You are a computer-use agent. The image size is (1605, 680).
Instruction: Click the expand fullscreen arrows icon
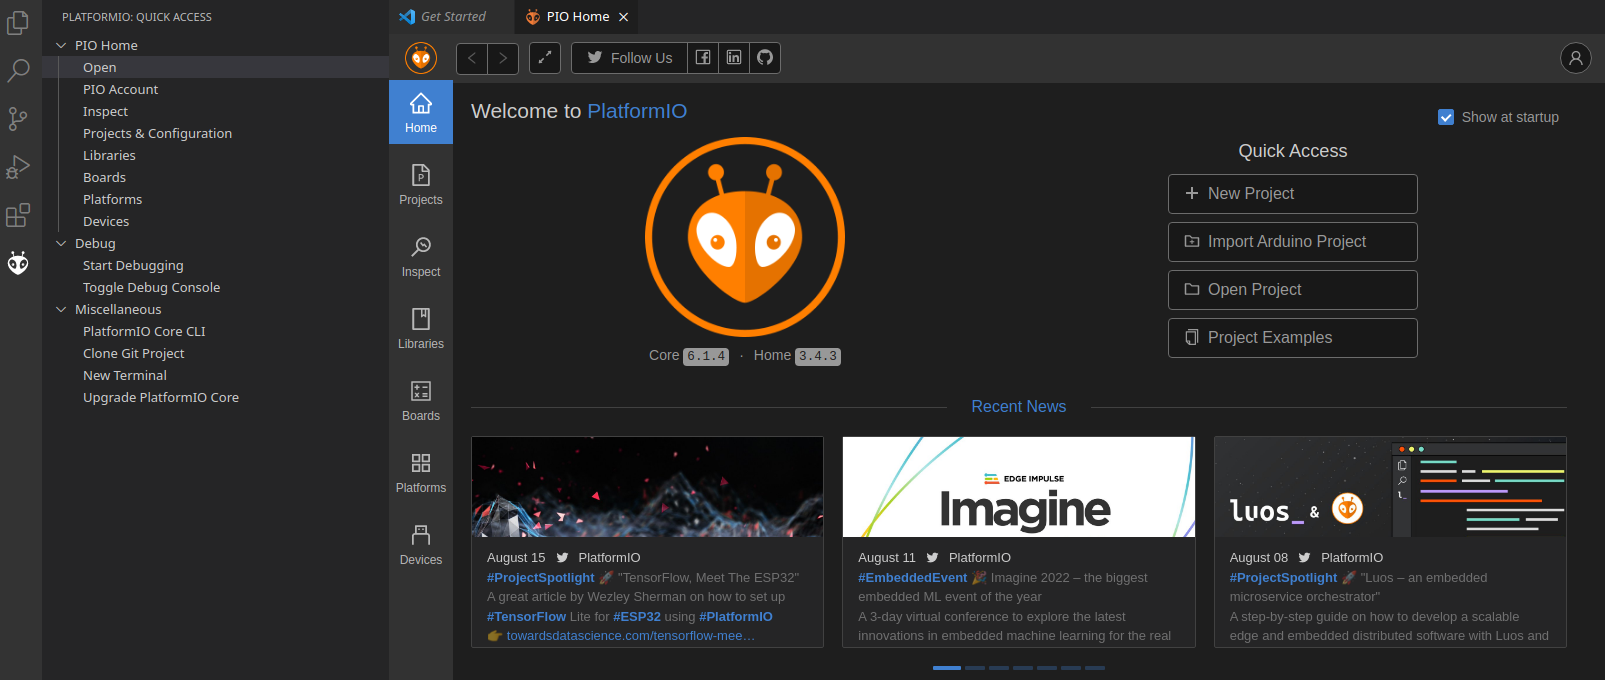tap(544, 58)
